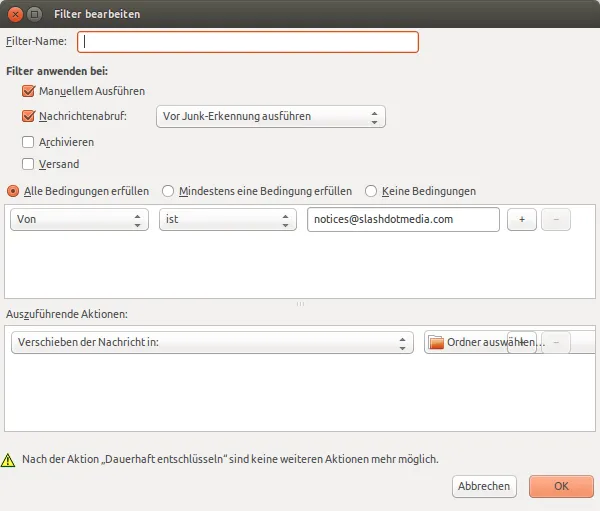Enable the Versand checkbox

(28, 164)
